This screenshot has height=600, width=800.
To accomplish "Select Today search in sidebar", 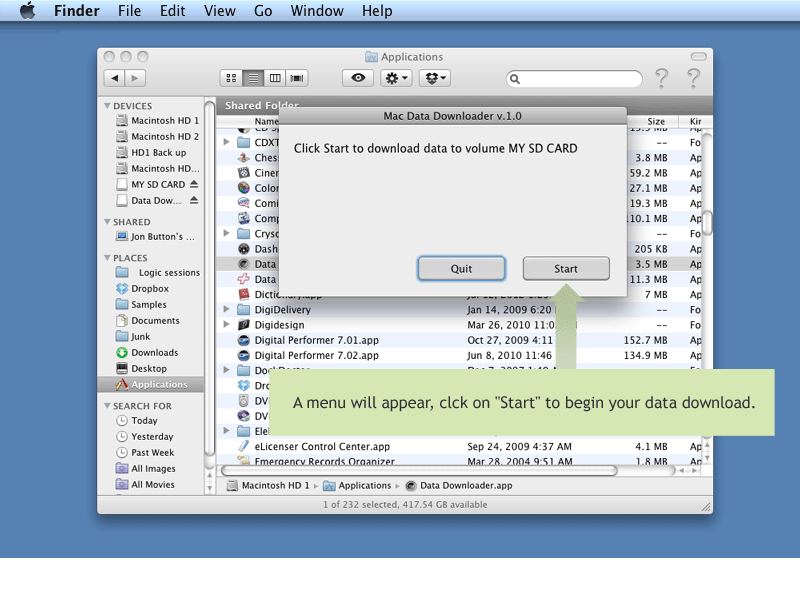I will pos(136,420).
